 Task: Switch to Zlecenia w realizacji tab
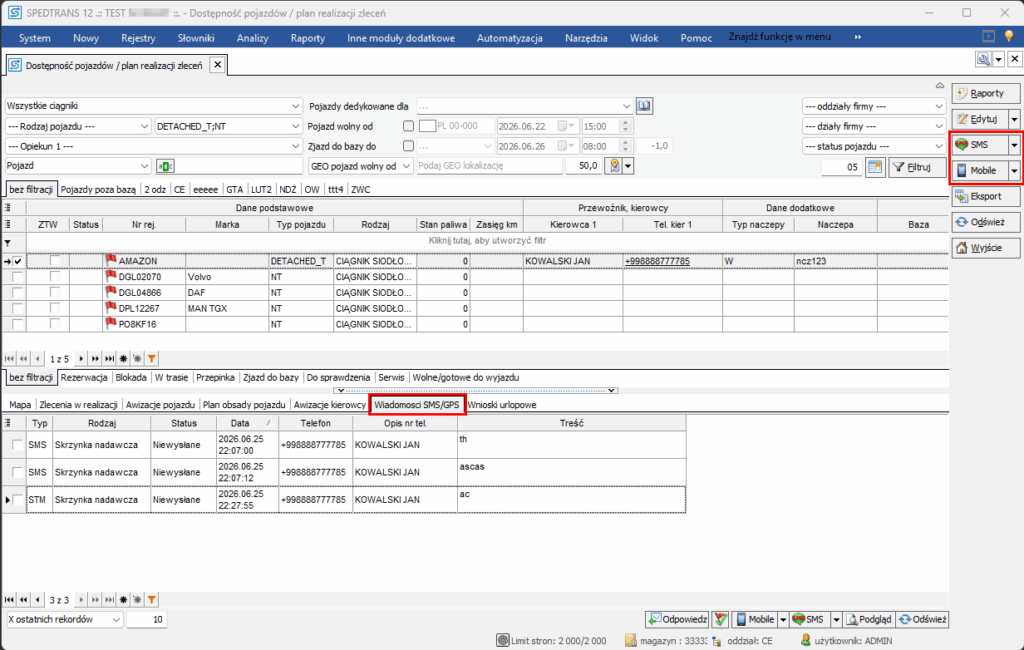pyautogui.click(x=78, y=405)
